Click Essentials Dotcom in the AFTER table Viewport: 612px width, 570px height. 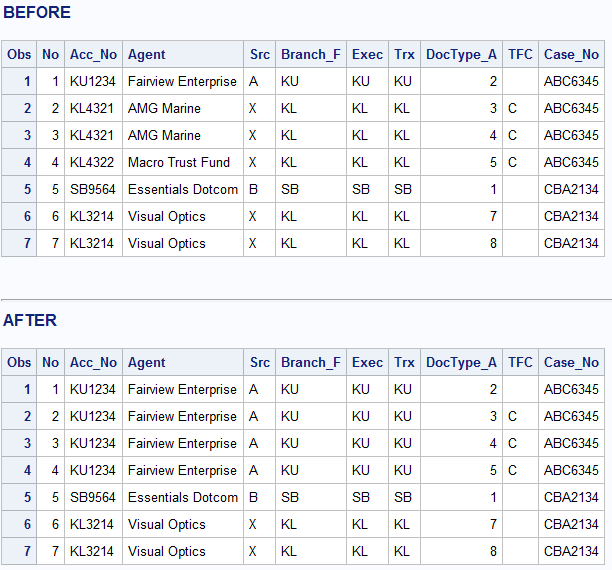pos(183,497)
